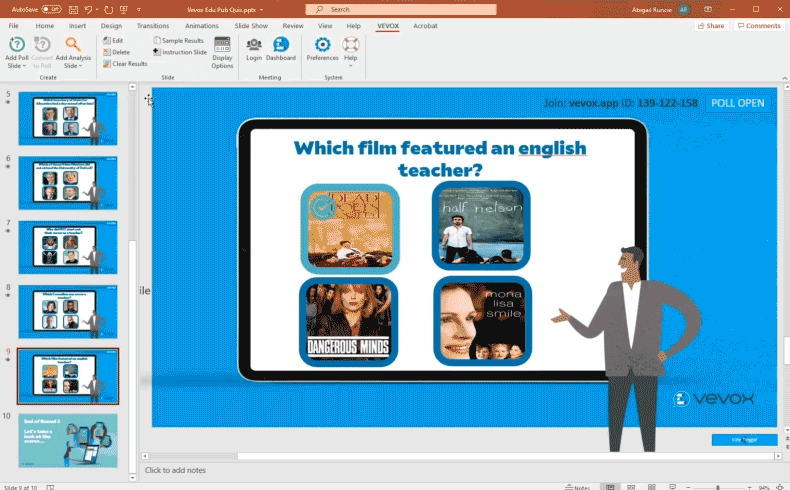Select slide 7 thumbnail
The height and width of the screenshot is (490, 790).
(68, 247)
